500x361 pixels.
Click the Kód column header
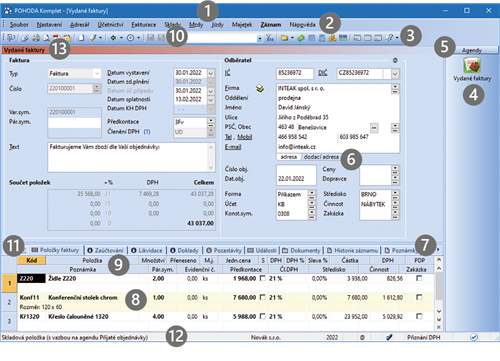pos(31,260)
